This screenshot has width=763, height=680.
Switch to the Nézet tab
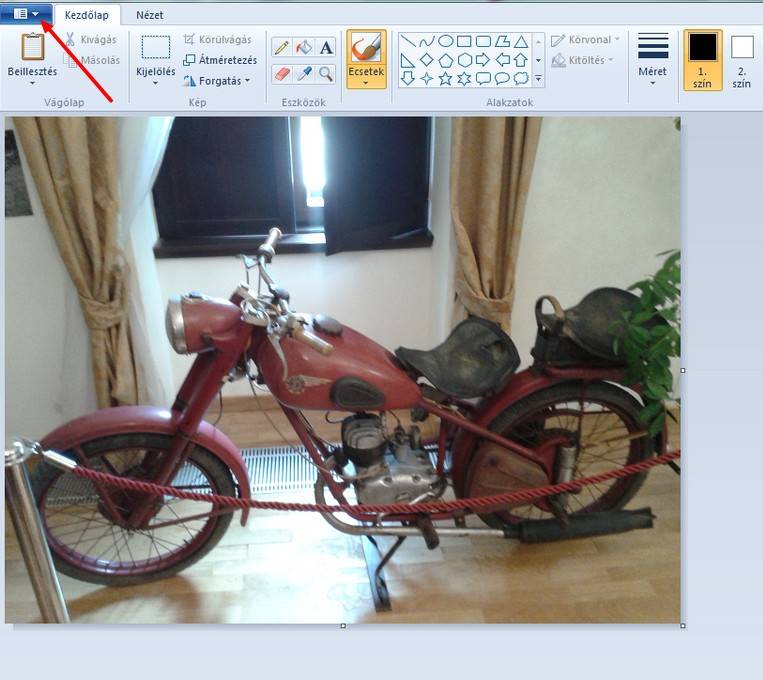click(x=149, y=15)
